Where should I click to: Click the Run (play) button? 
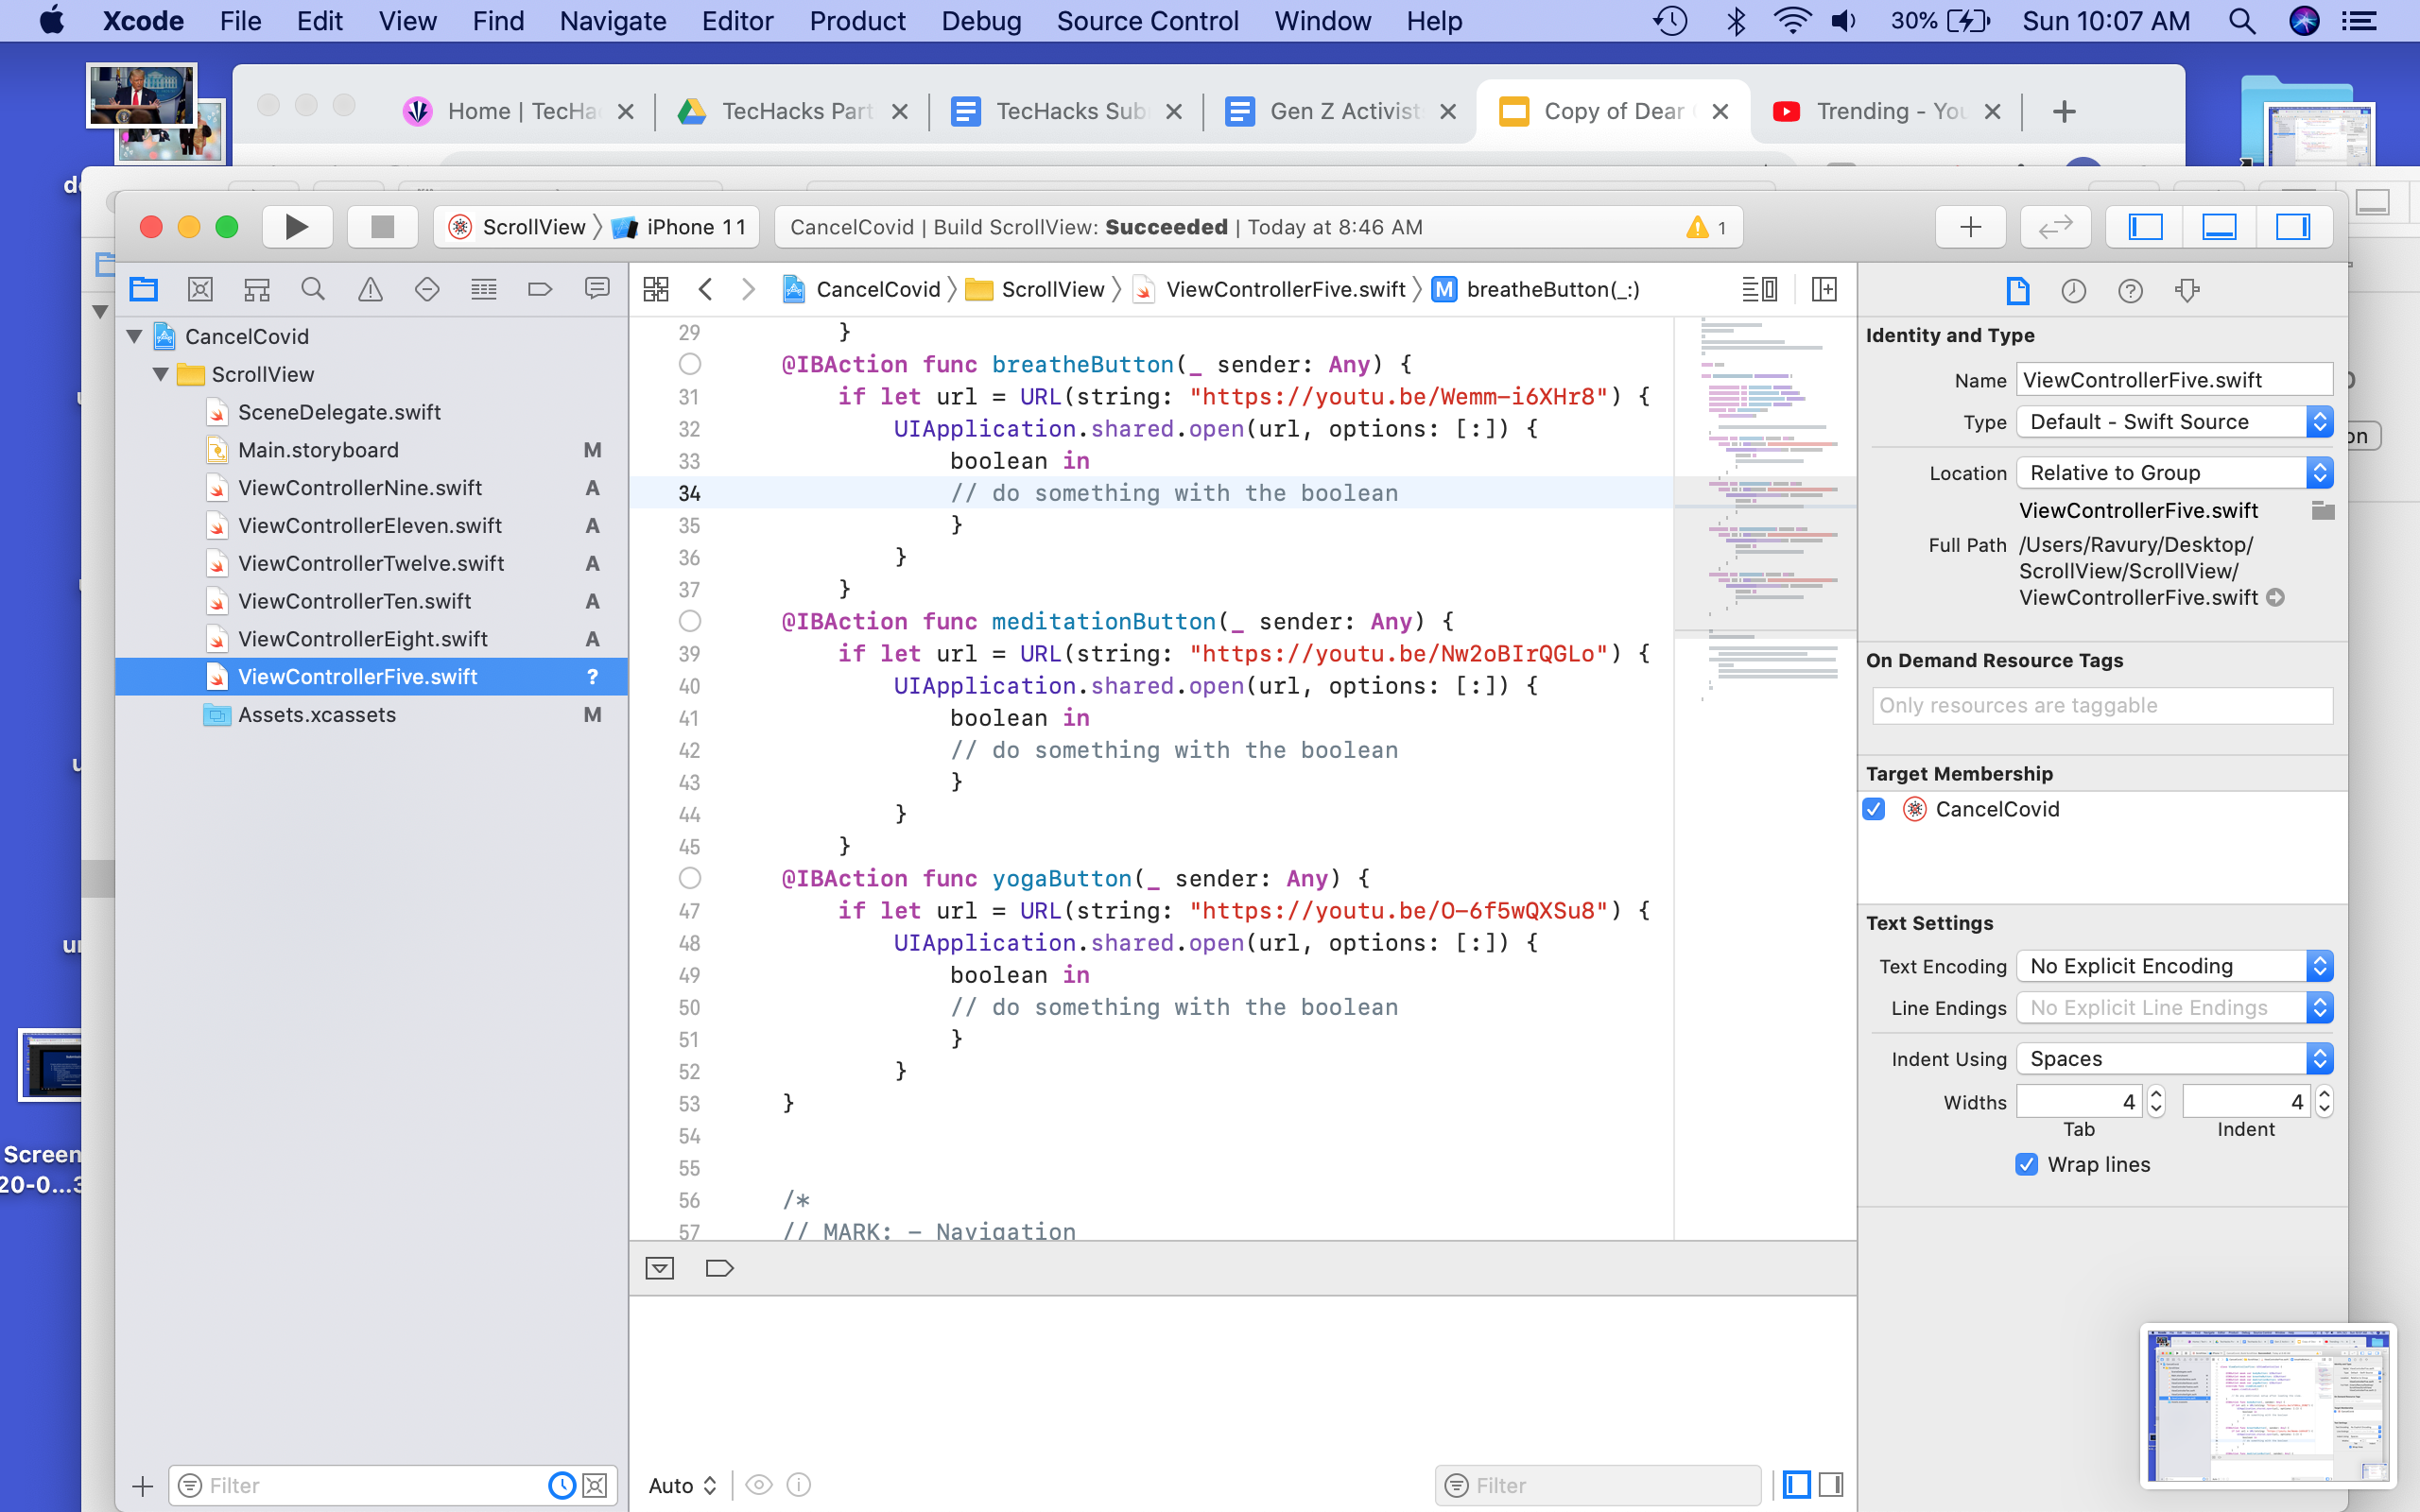point(296,227)
